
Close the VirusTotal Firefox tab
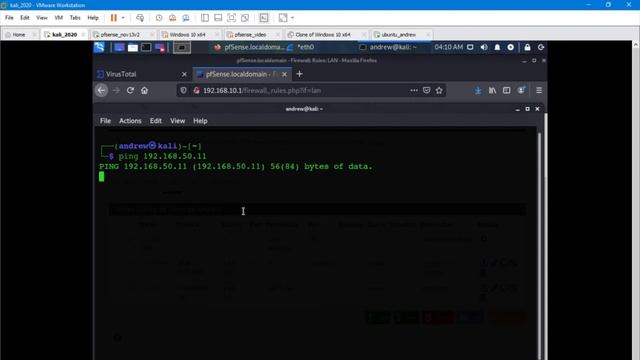point(184,74)
